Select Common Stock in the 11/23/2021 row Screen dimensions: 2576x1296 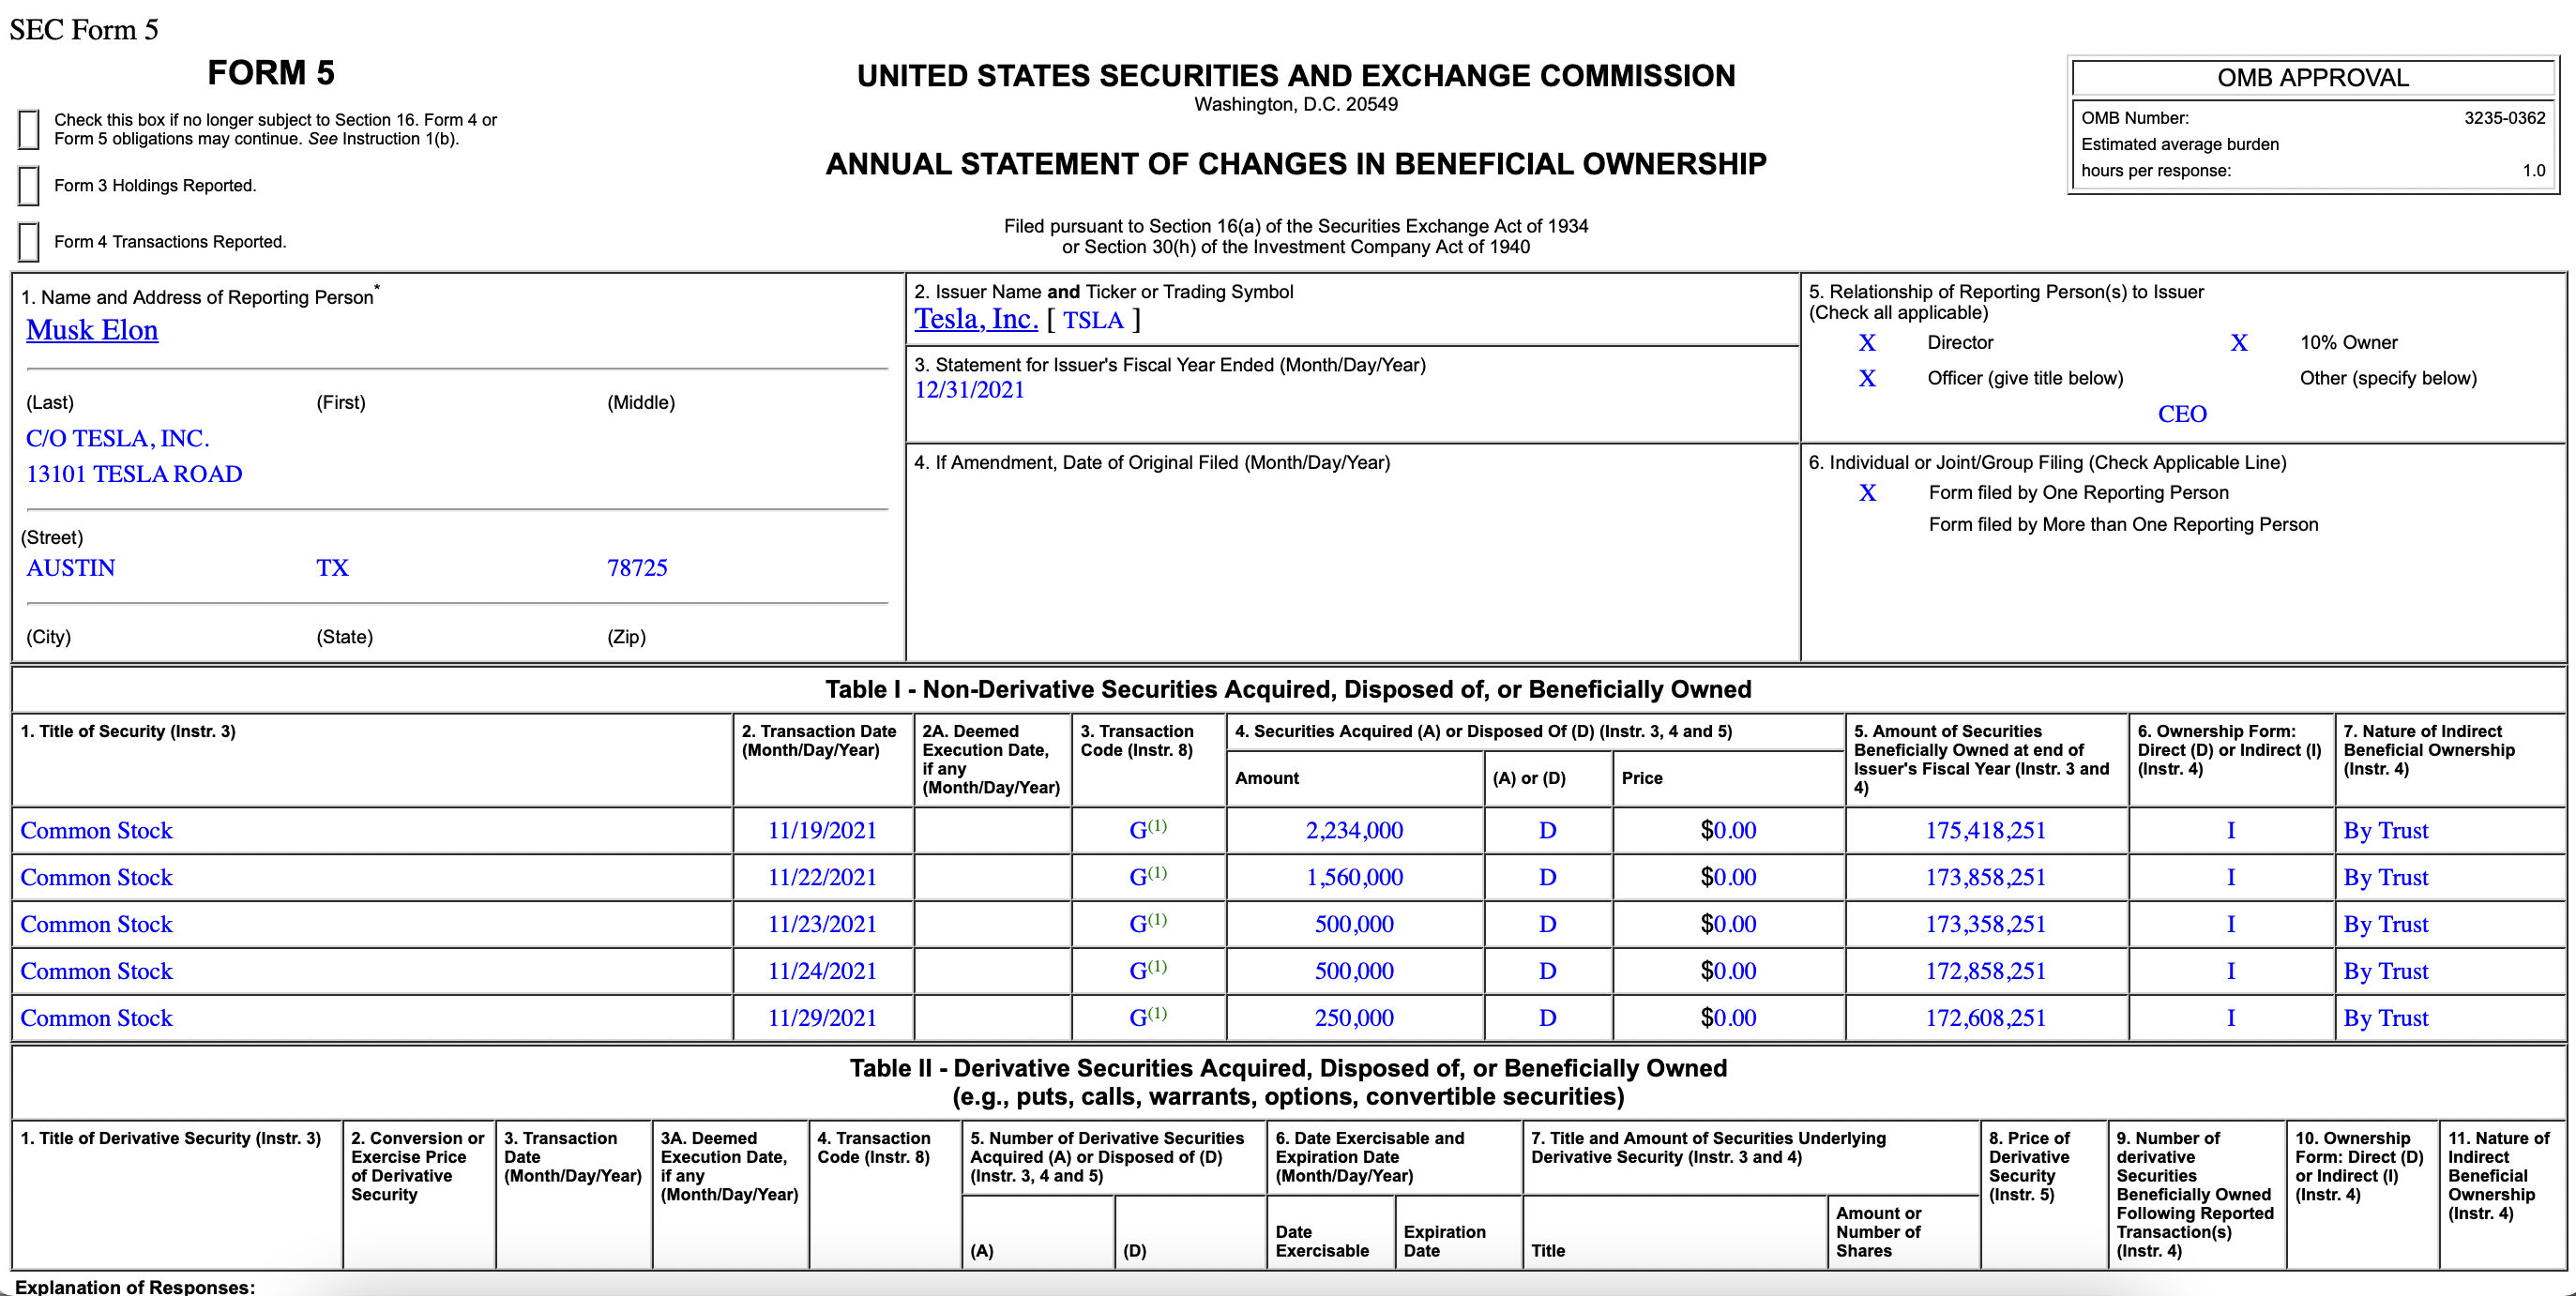(96, 925)
